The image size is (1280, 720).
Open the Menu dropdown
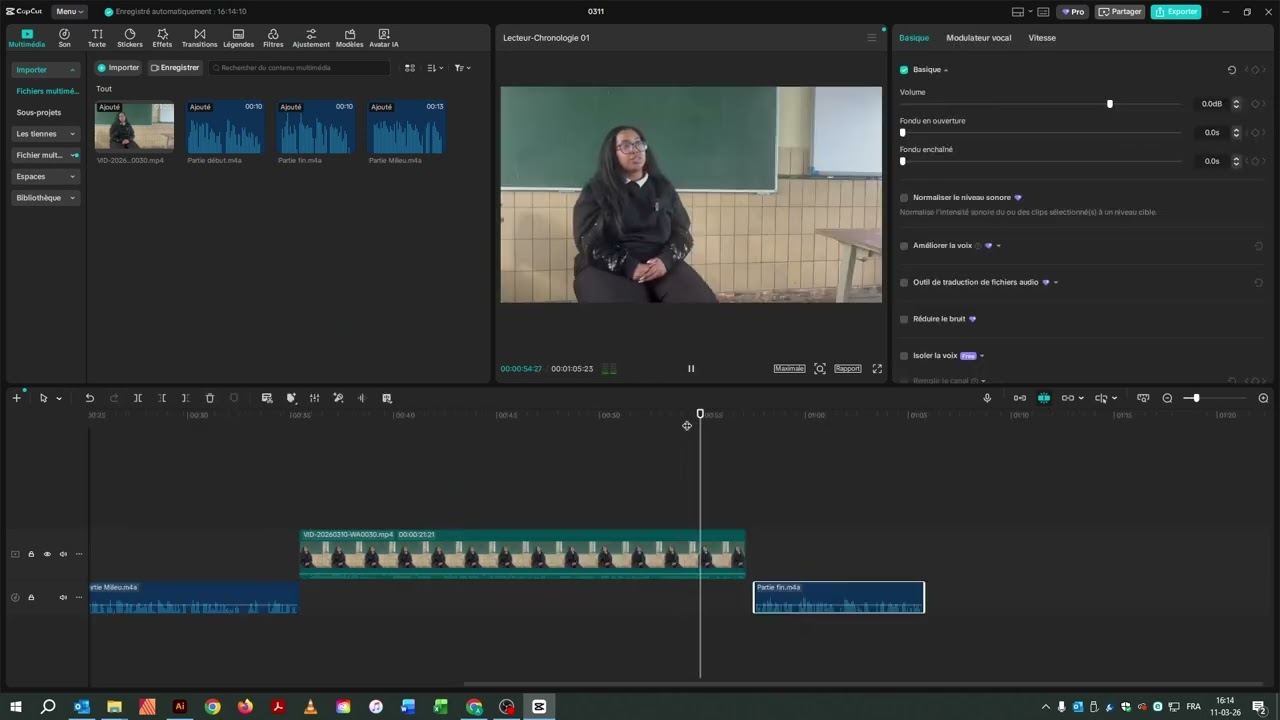(x=69, y=12)
